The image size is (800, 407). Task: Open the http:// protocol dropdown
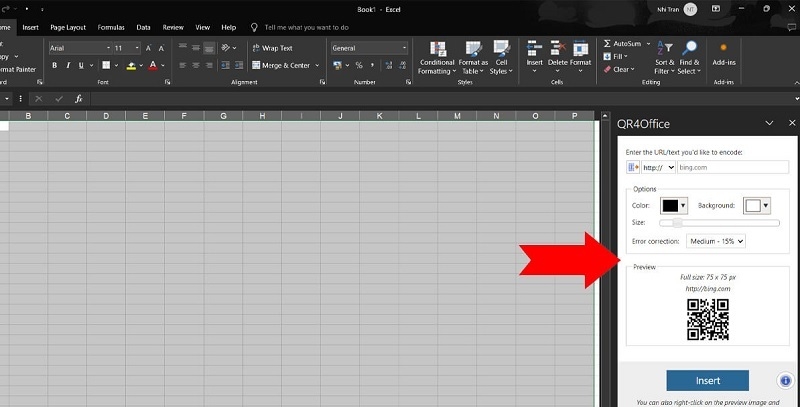658,168
